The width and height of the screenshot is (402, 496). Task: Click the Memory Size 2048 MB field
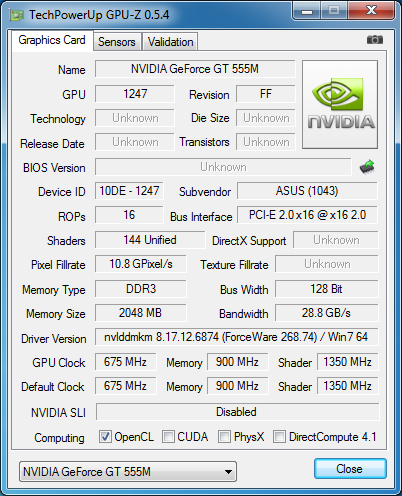[x=141, y=313]
